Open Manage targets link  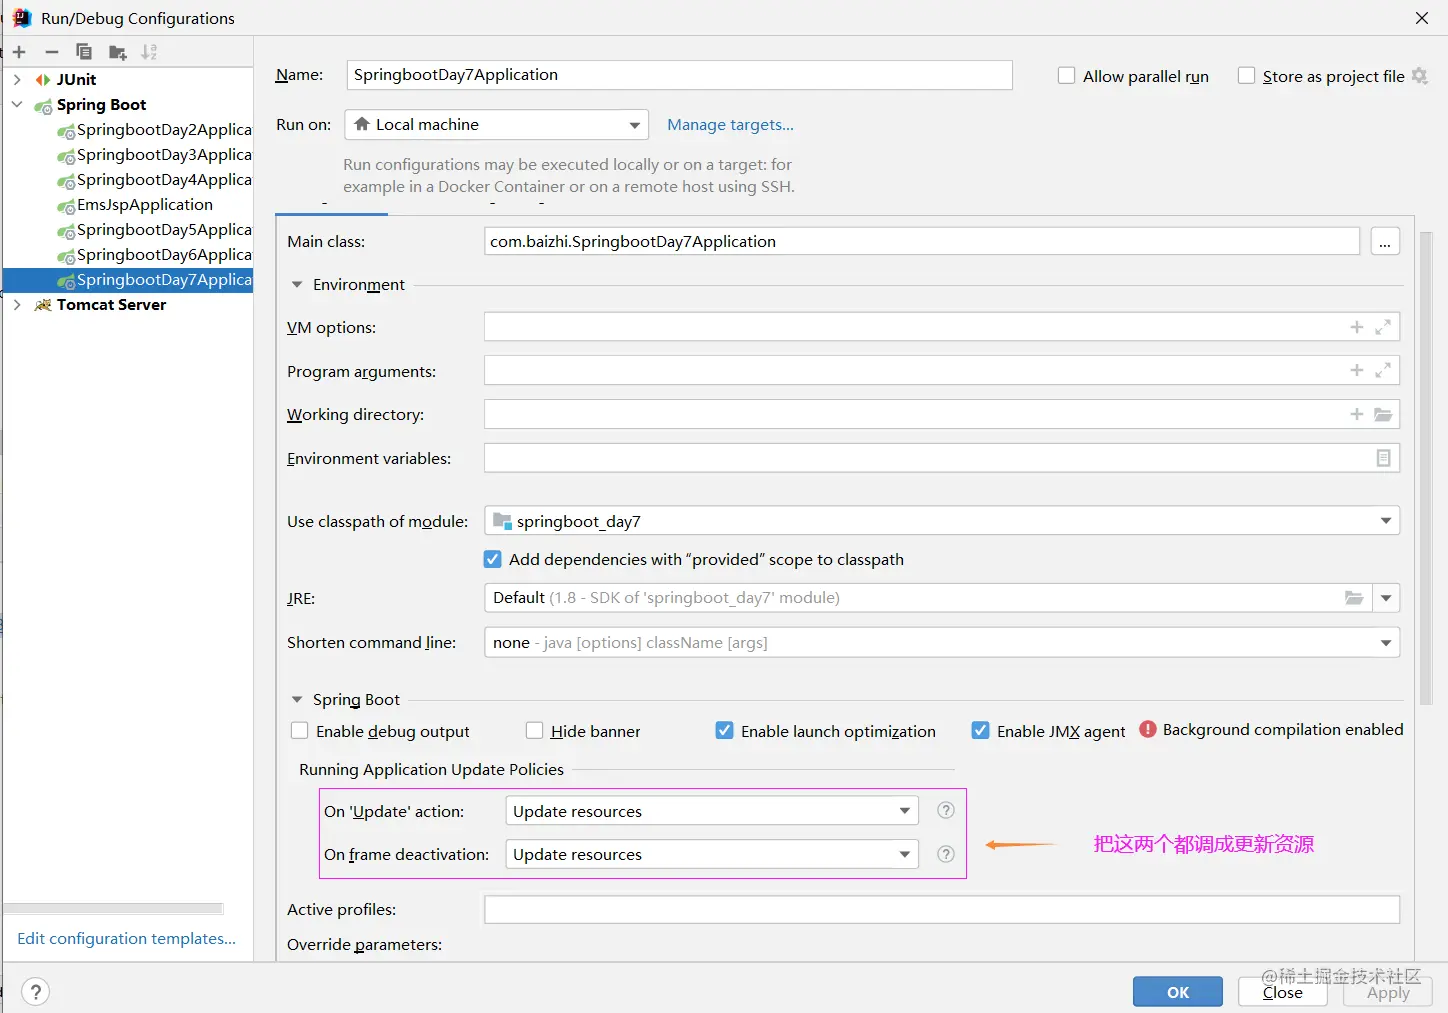pyautogui.click(x=730, y=125)
